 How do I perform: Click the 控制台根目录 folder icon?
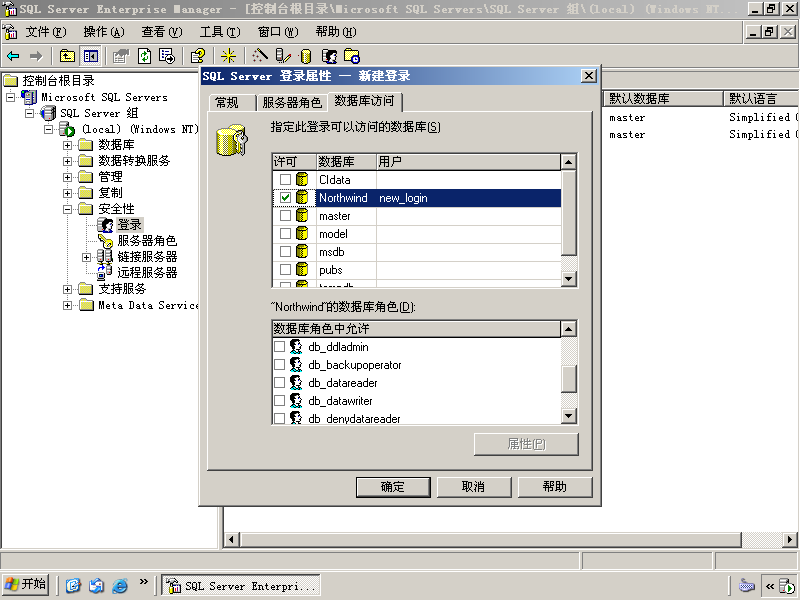pyautogui.click(x=11, y=81)
